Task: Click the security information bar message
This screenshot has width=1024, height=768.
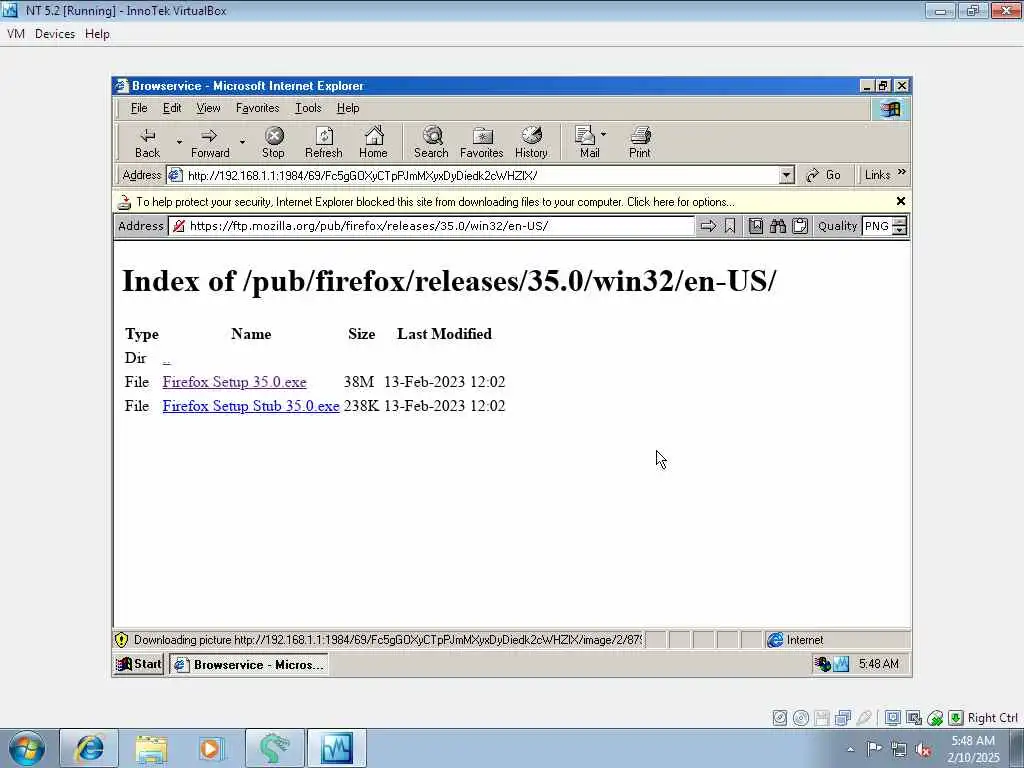Action: (435, 202)
